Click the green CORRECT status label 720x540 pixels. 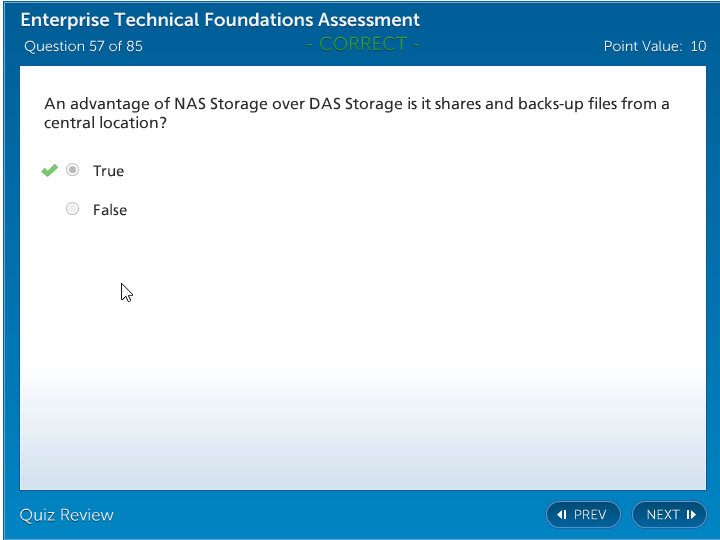[363, 43]
